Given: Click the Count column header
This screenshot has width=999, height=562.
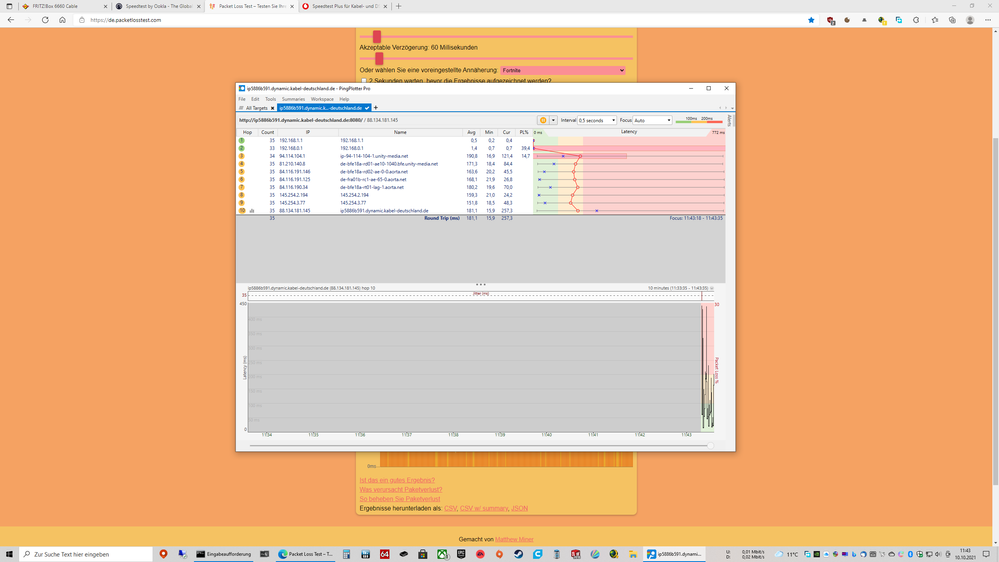Looking at the screenshot, I should pos(268,132).
